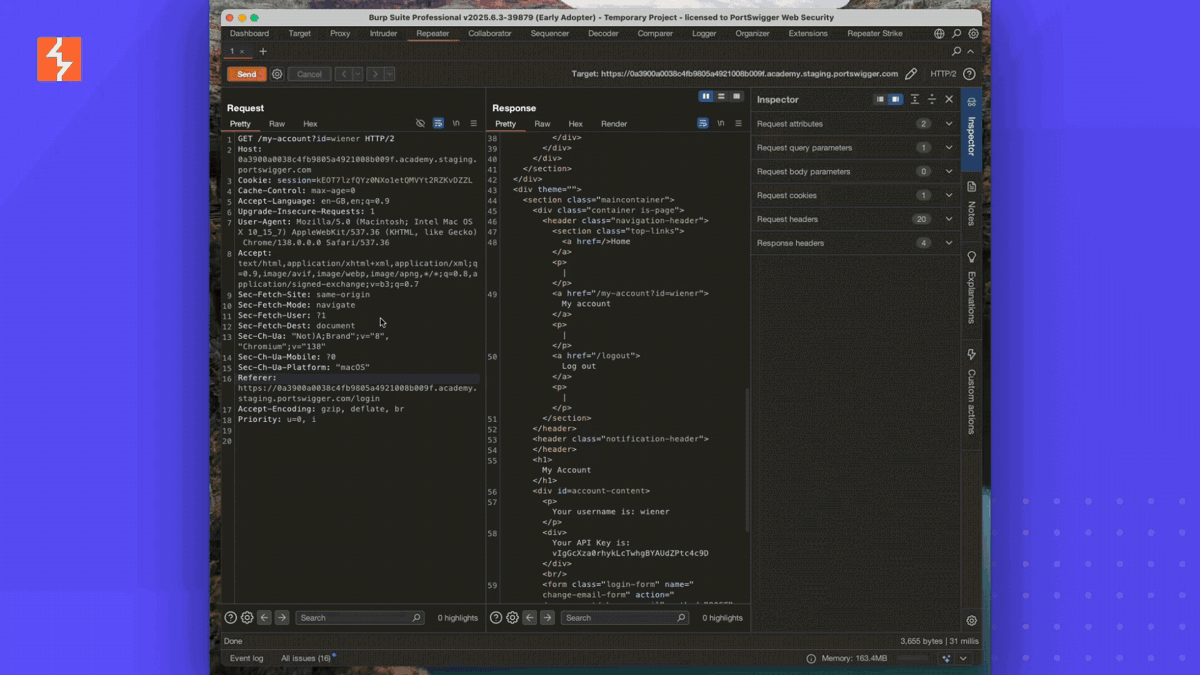Go to next Response search match
1200x675 pixels.
[x=547, y=618]
